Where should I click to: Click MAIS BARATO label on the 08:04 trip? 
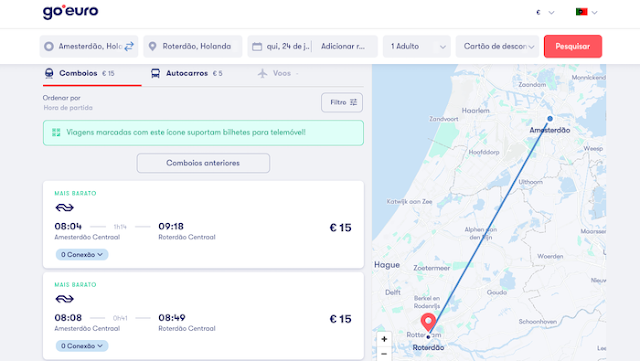pos(76,194)
